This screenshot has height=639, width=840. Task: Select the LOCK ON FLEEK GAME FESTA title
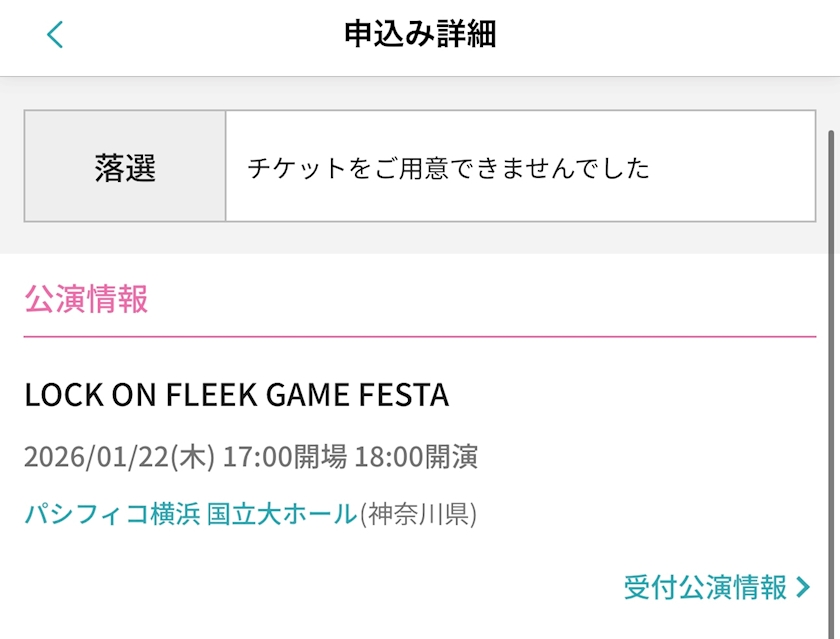click(237, 396)
